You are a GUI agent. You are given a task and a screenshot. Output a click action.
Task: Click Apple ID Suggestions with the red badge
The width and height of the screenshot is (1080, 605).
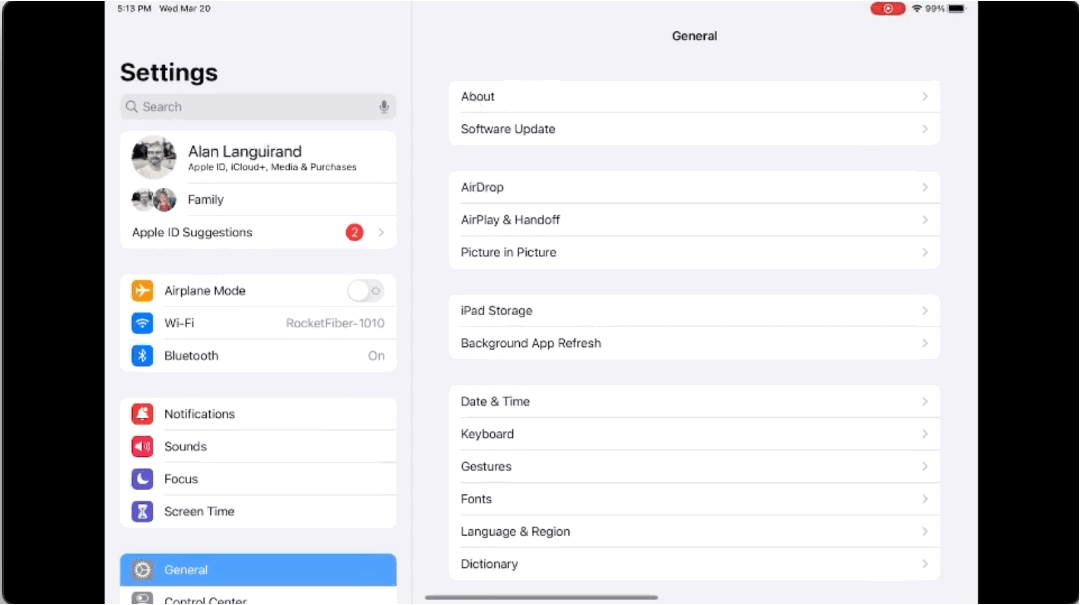[258, 232]
